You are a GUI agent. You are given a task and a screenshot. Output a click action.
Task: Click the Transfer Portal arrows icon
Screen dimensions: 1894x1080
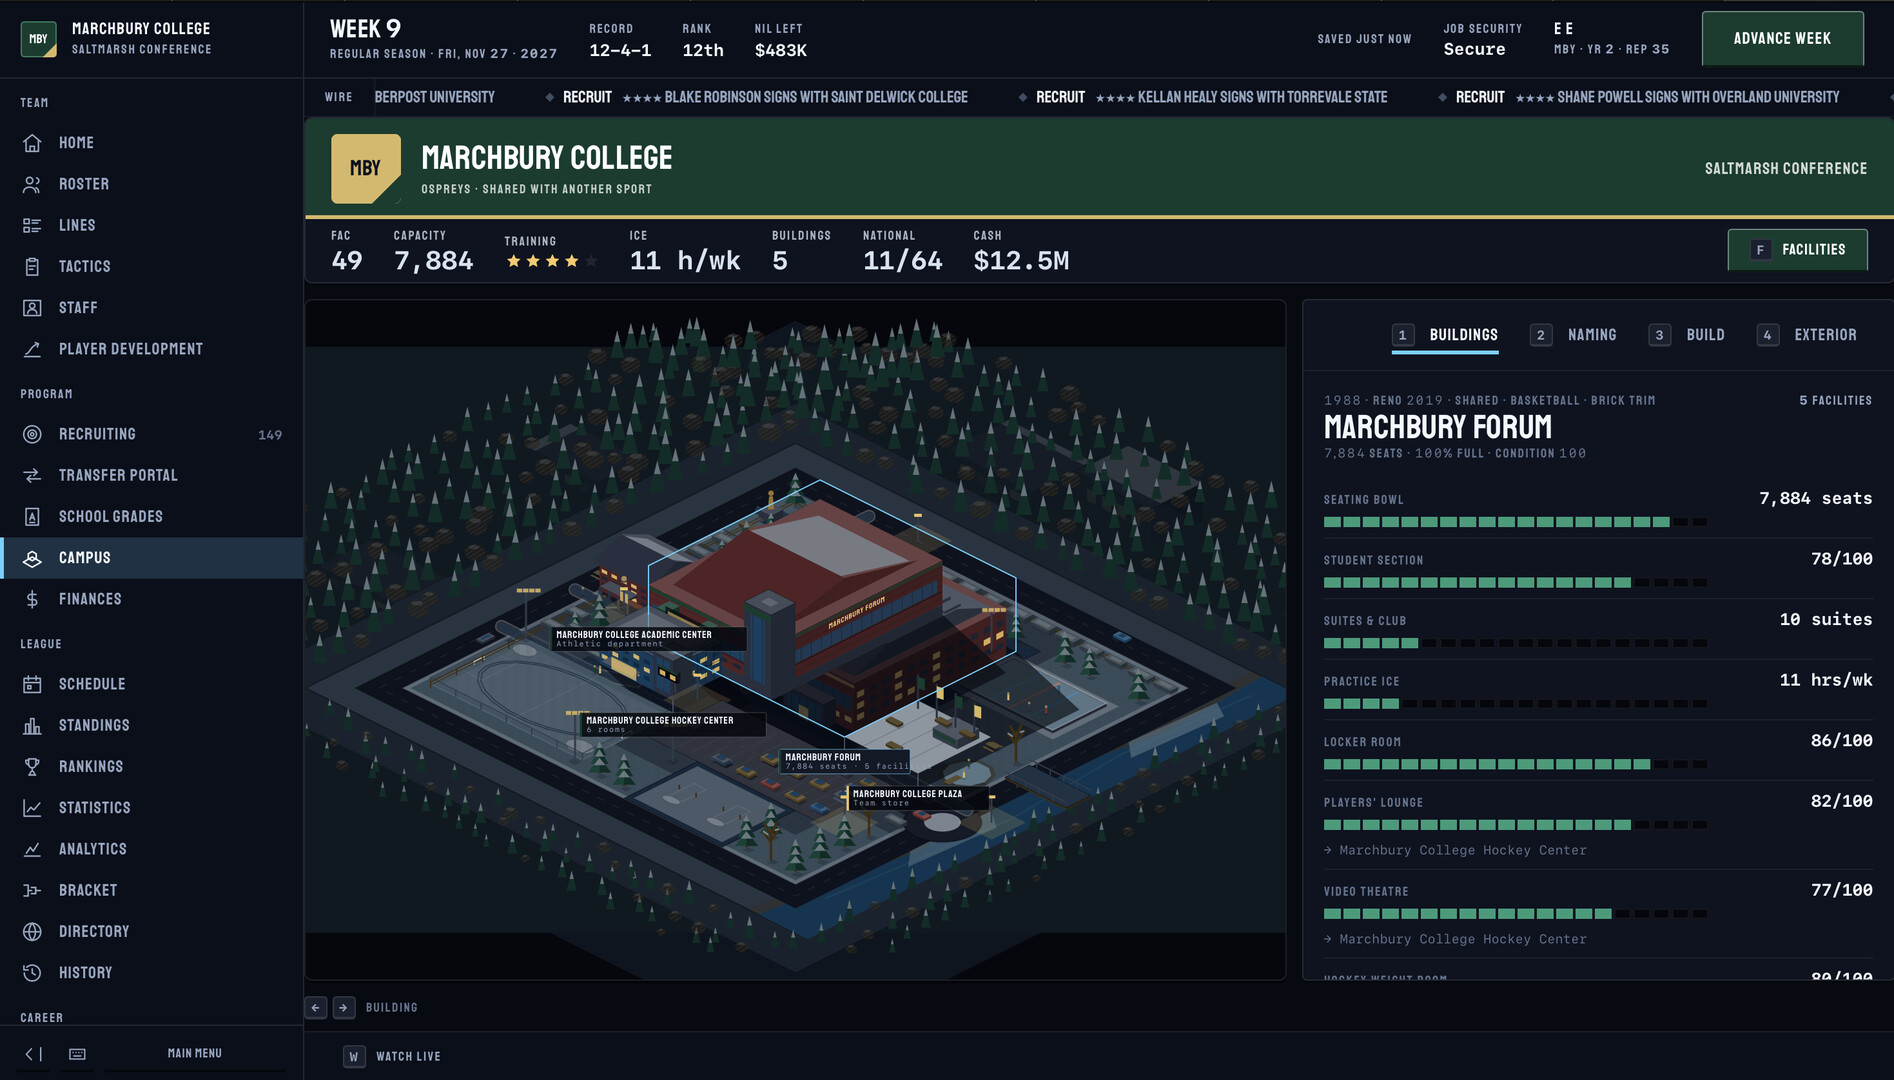[x=32, y=475]
